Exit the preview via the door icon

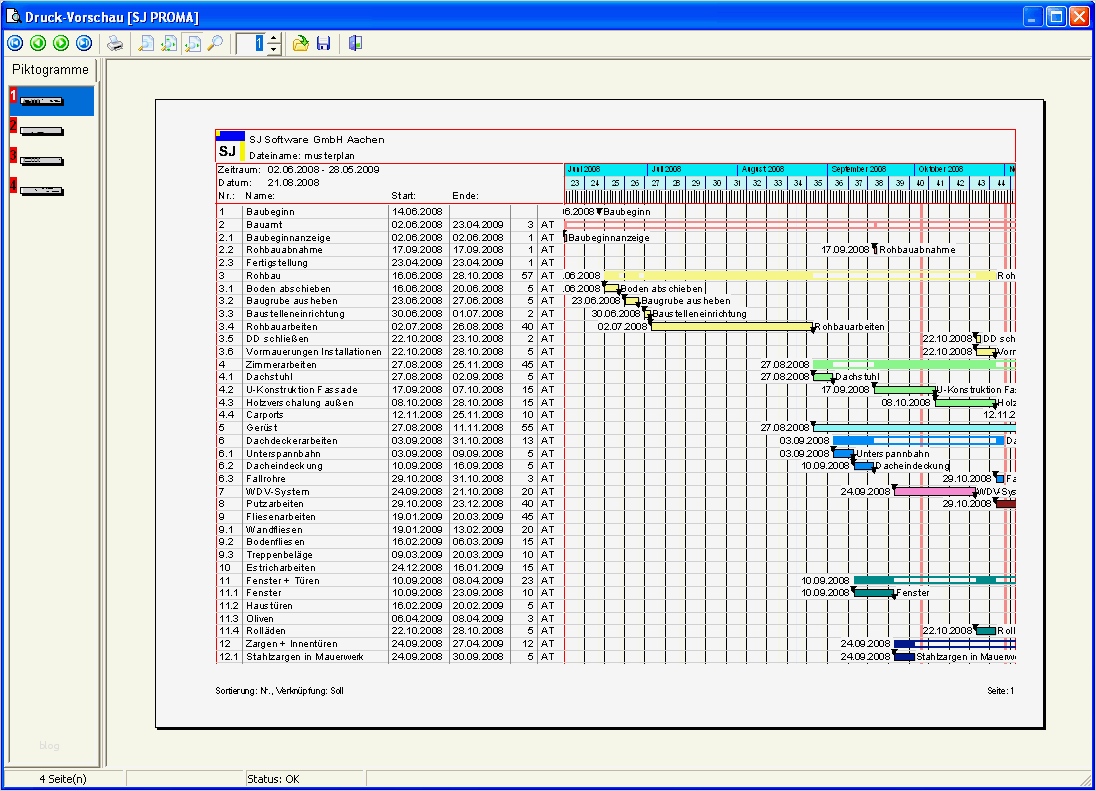coord(354,43)
